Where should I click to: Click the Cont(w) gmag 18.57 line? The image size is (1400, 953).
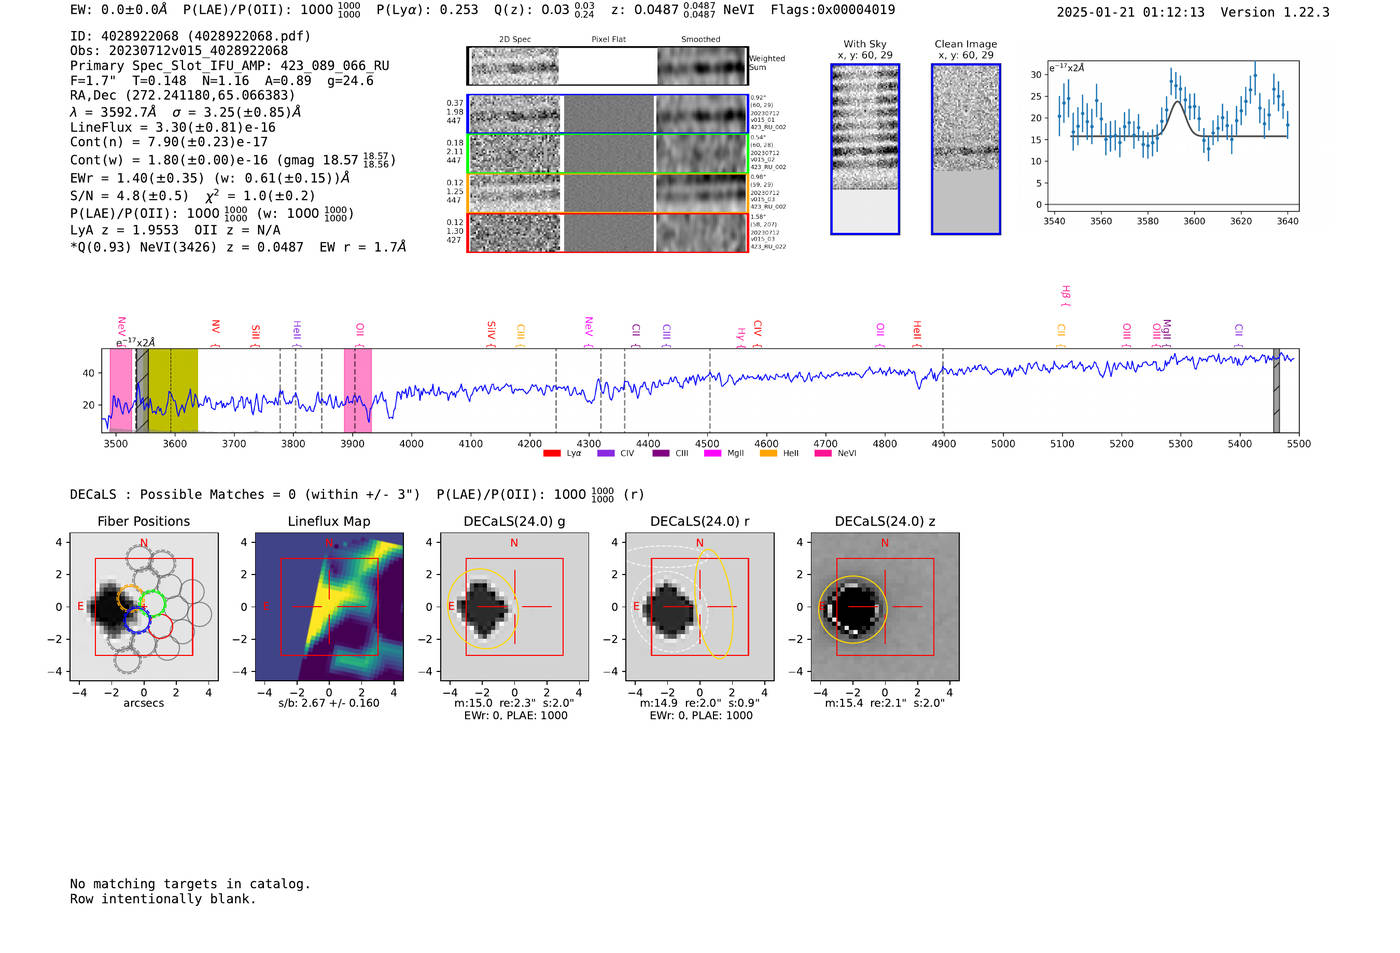point(233,160)
